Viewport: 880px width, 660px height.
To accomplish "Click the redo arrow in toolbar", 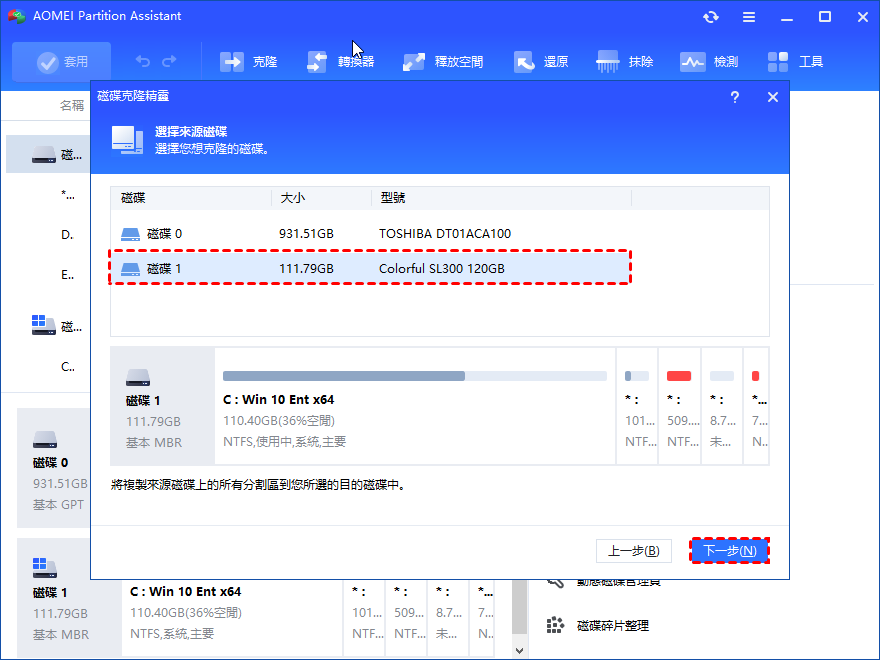I will click(x=169, y=61).
